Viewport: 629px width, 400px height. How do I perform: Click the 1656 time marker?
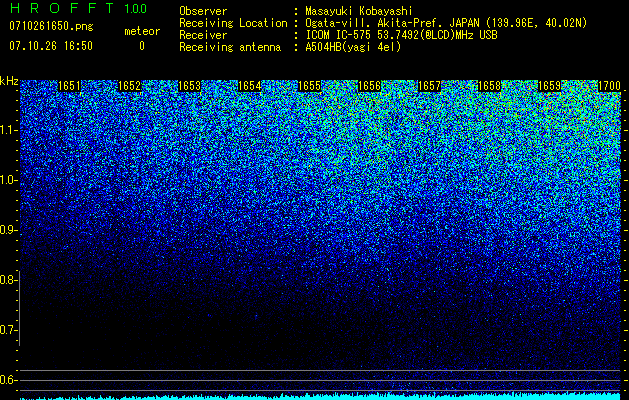click(x=369, y=86)
